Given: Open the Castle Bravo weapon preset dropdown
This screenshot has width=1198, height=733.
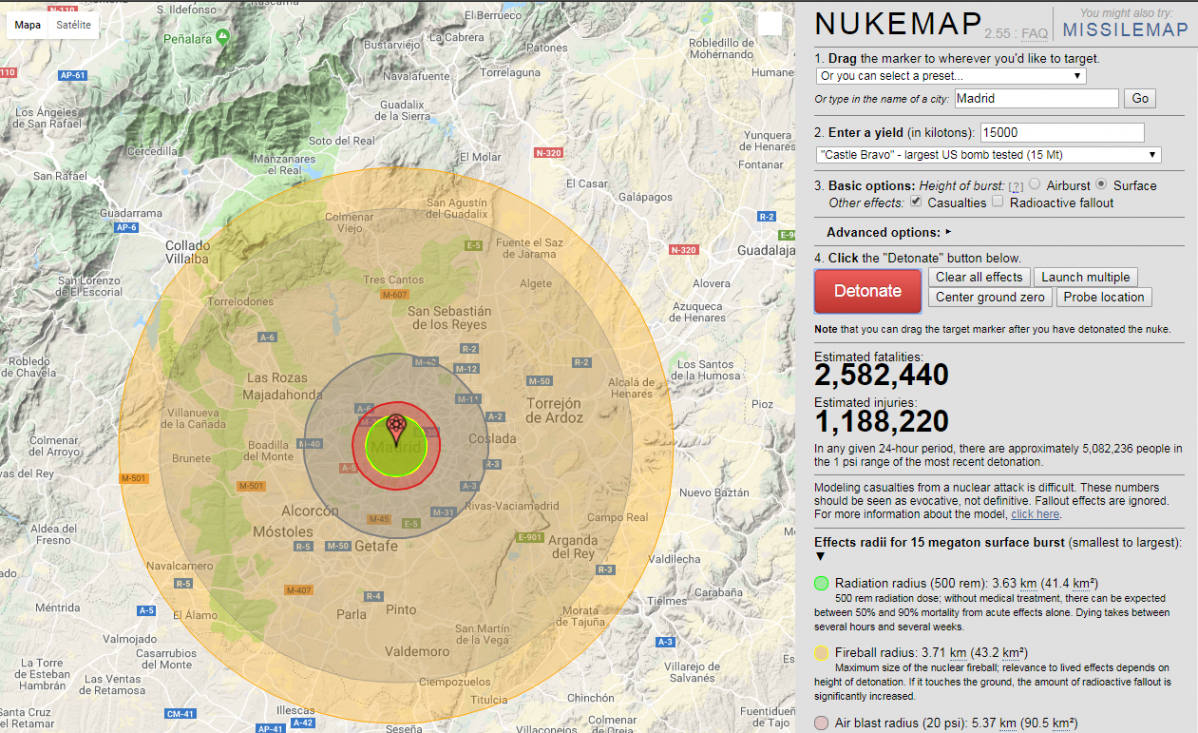Looking at the screenshot, I should pyautogui.click(x=988, y=155).
